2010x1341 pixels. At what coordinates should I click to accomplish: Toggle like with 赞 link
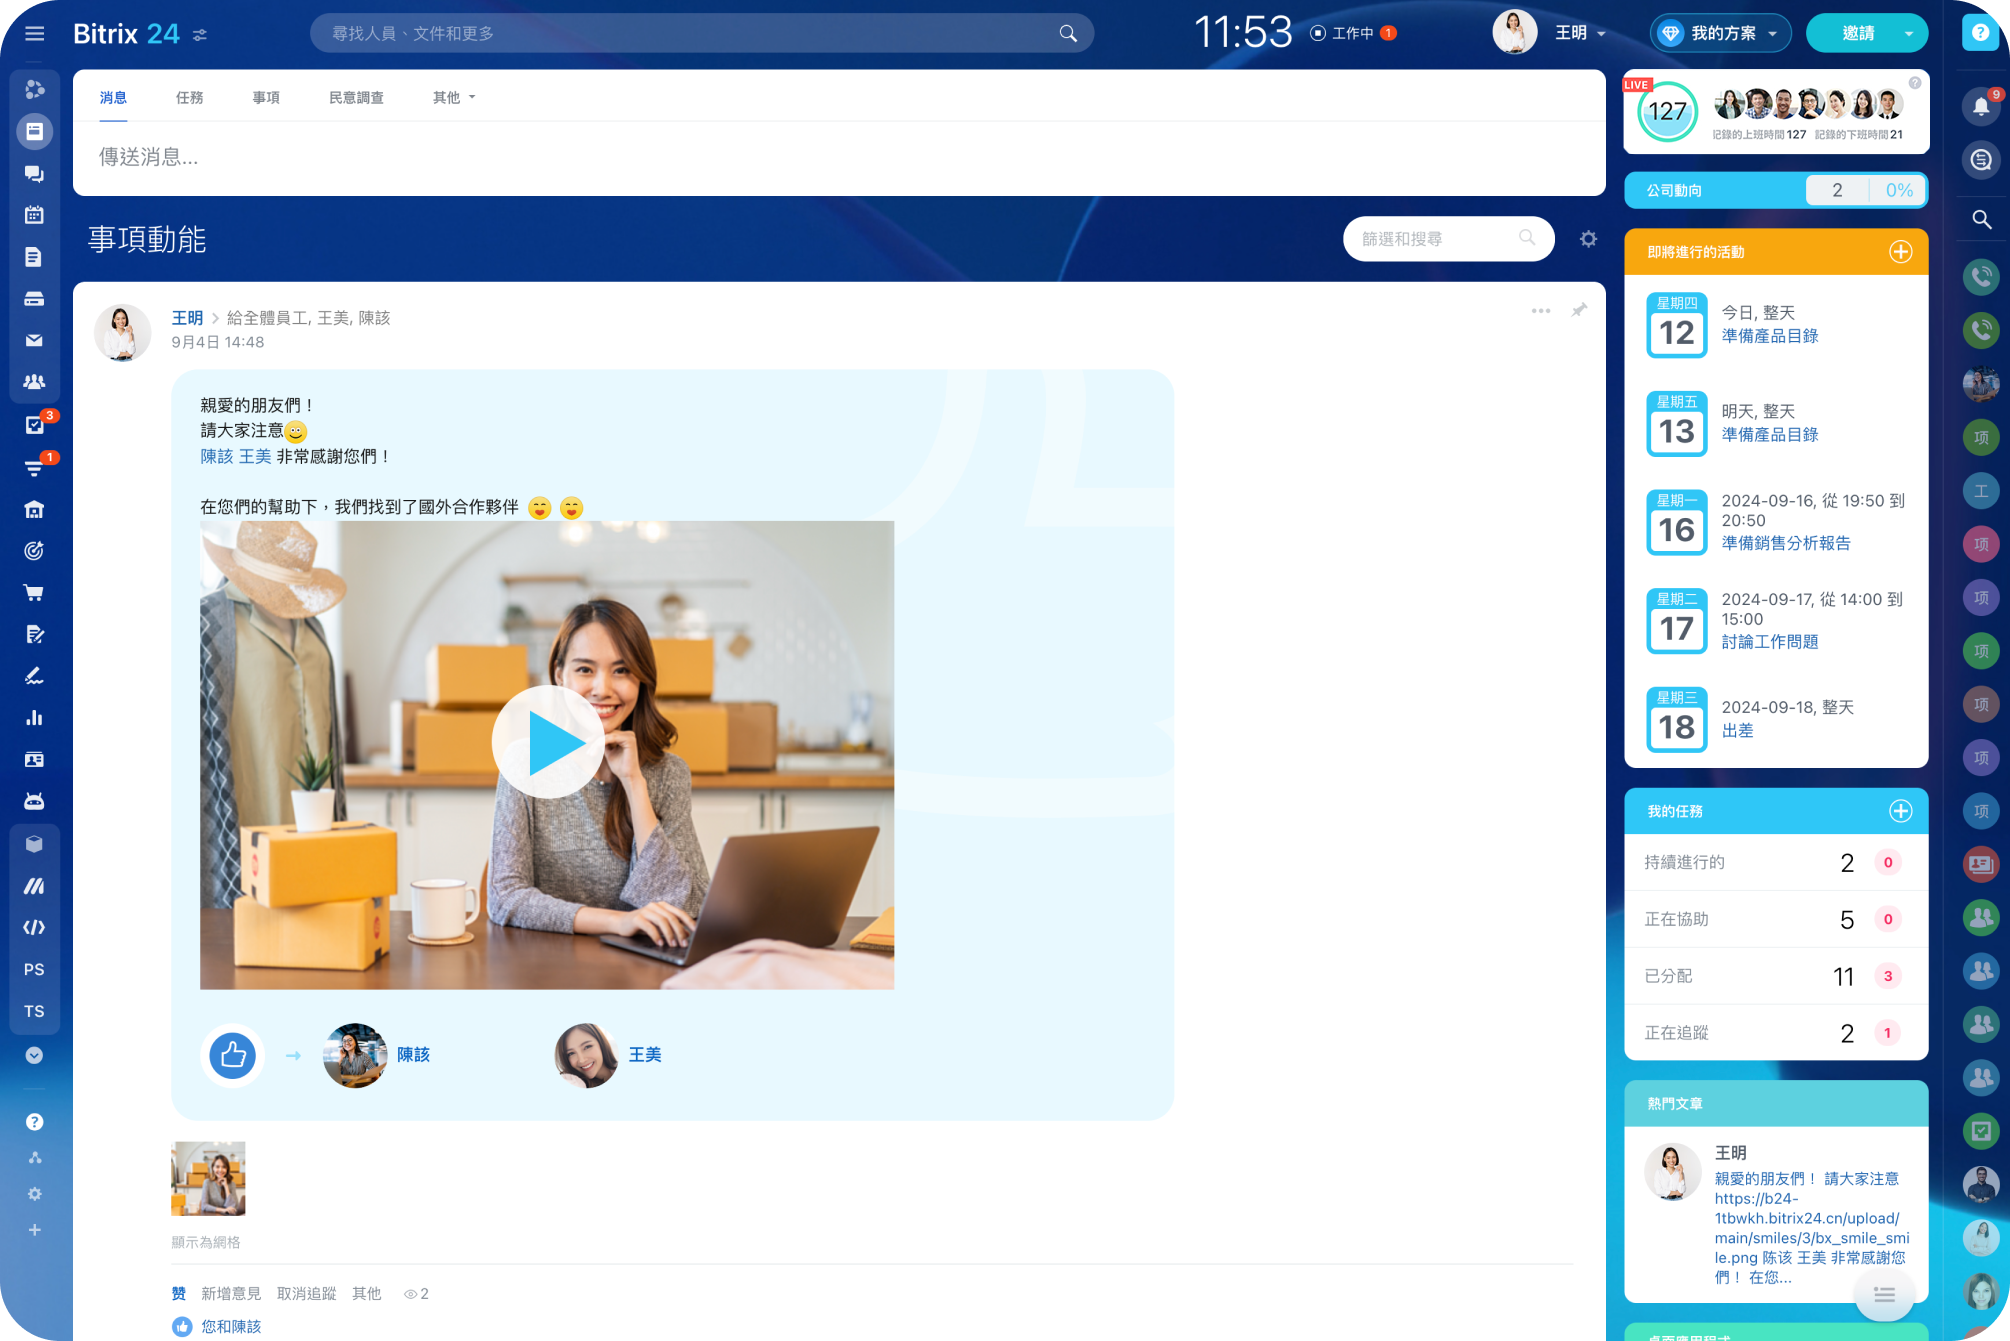(179, 1293)
